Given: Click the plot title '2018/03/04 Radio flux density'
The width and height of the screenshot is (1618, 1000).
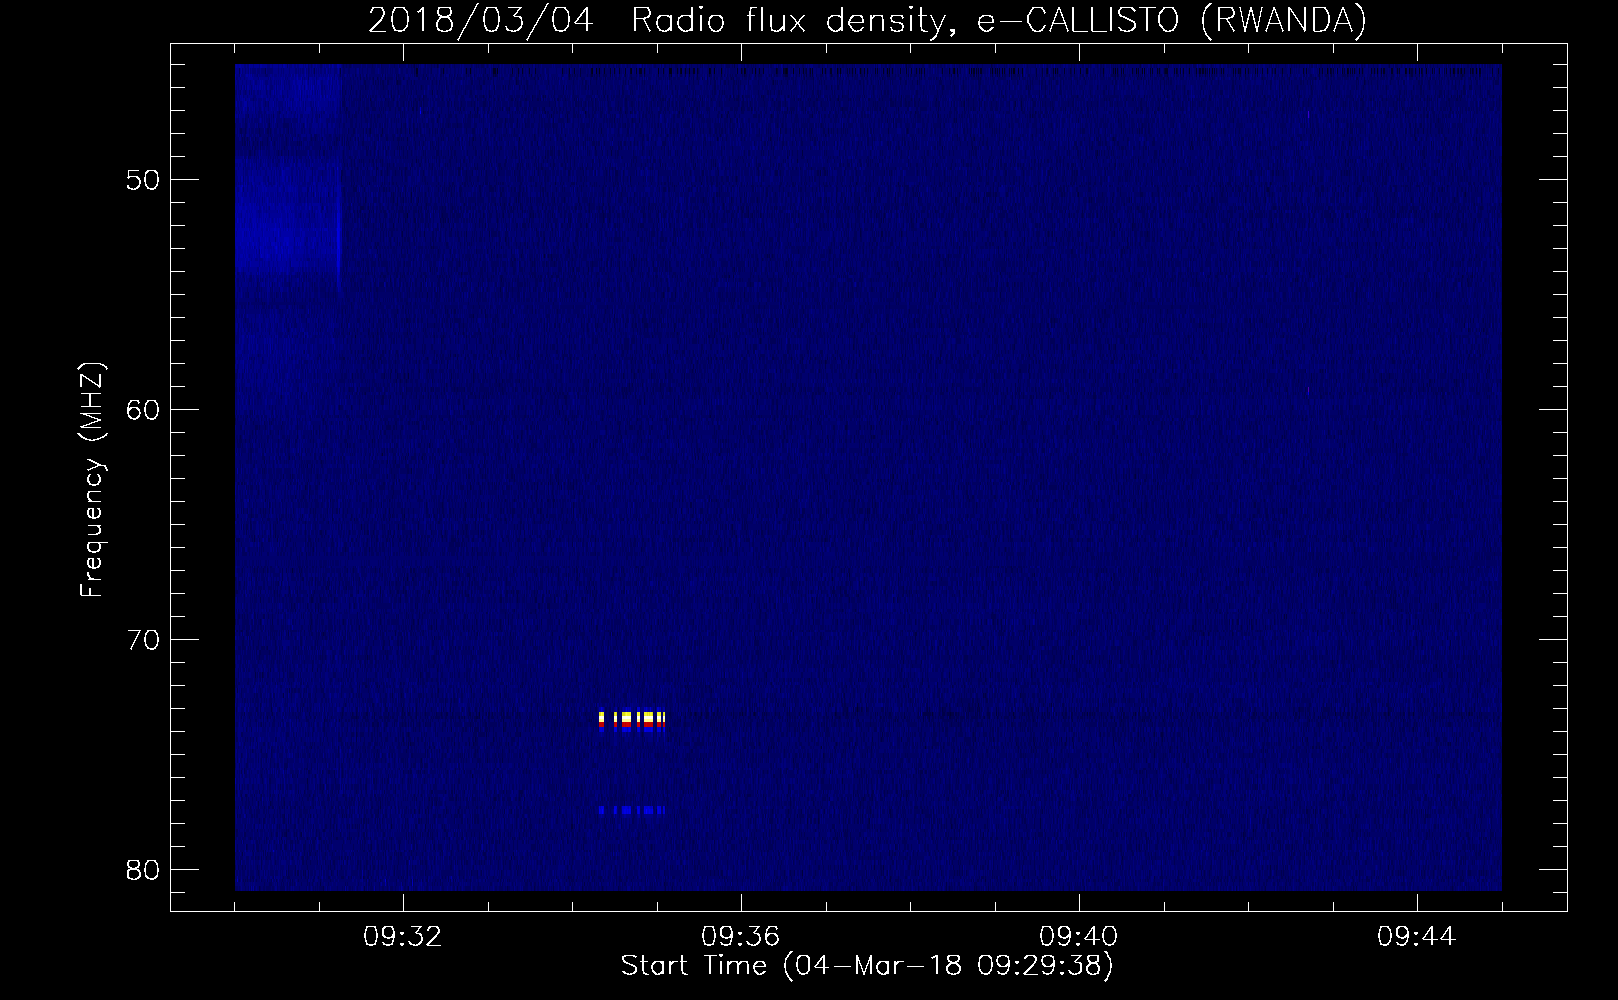Looking at the screenshot, I should pyautogui.click(x=867, y=20).
